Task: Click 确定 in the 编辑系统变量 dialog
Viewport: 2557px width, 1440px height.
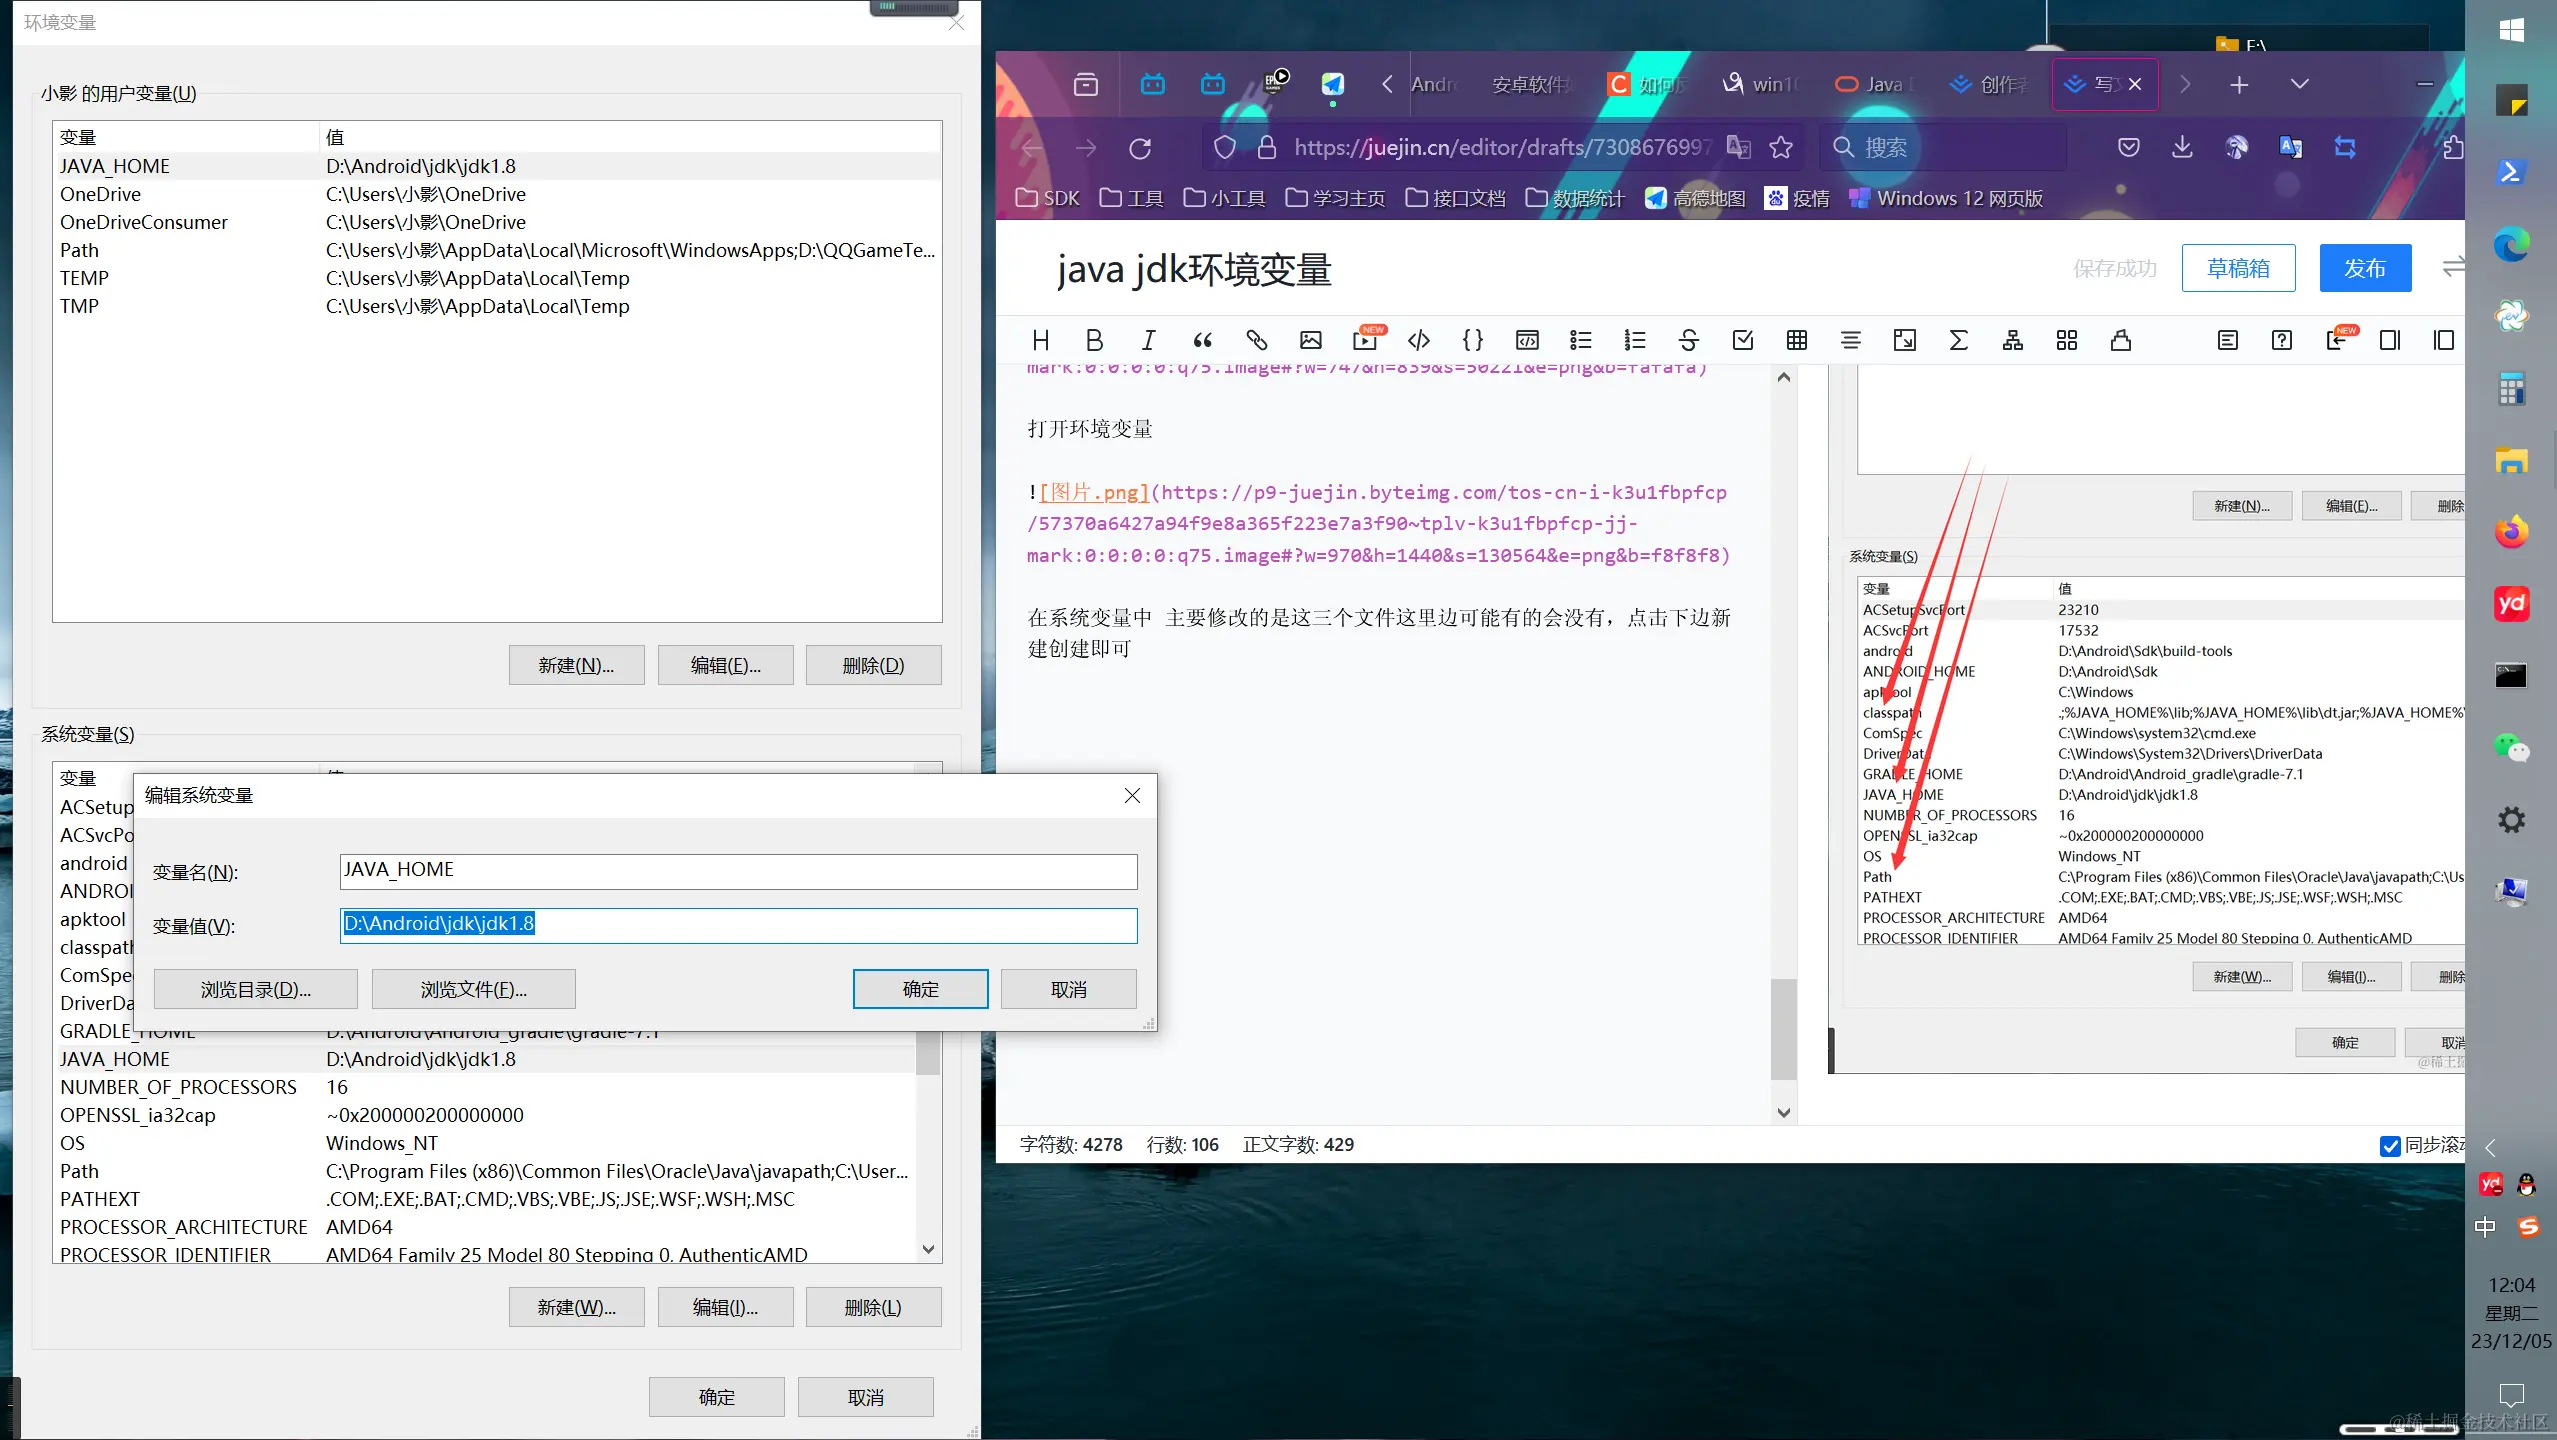Action: pos(919,988)
